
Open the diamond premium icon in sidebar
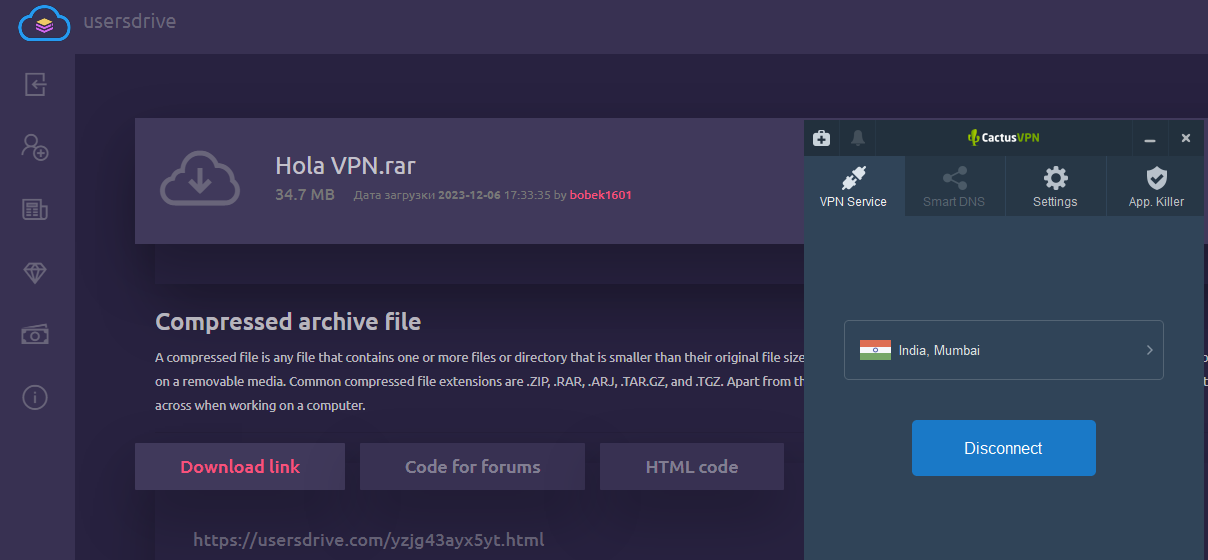pos(36,273)
